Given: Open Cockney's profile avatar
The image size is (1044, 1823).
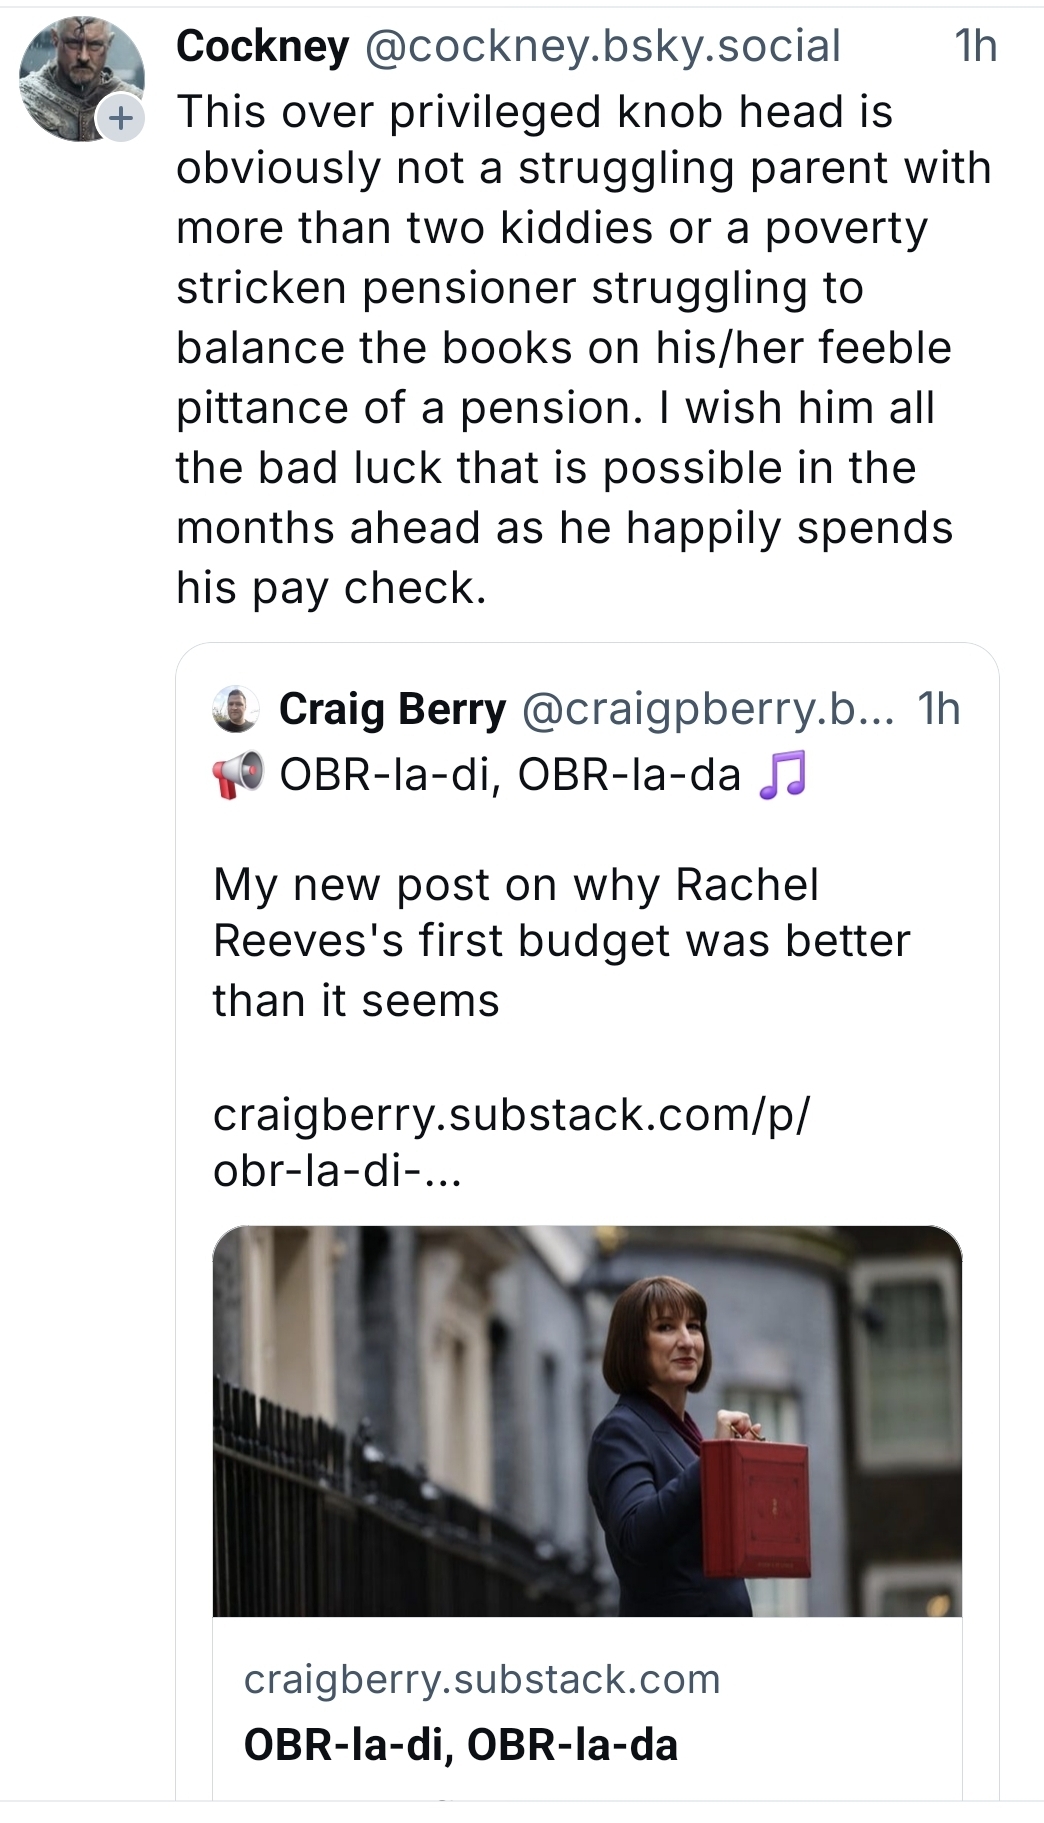Looking at the screenshot, I should pyautogui.click(x=78, y=78).
